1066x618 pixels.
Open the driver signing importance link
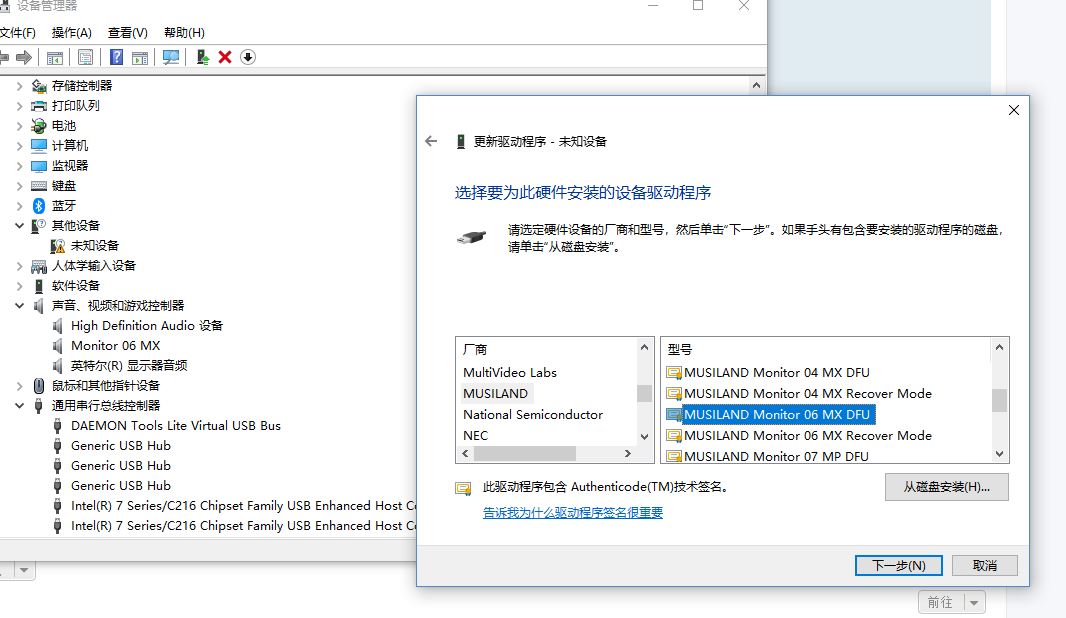tap(572, 512)
